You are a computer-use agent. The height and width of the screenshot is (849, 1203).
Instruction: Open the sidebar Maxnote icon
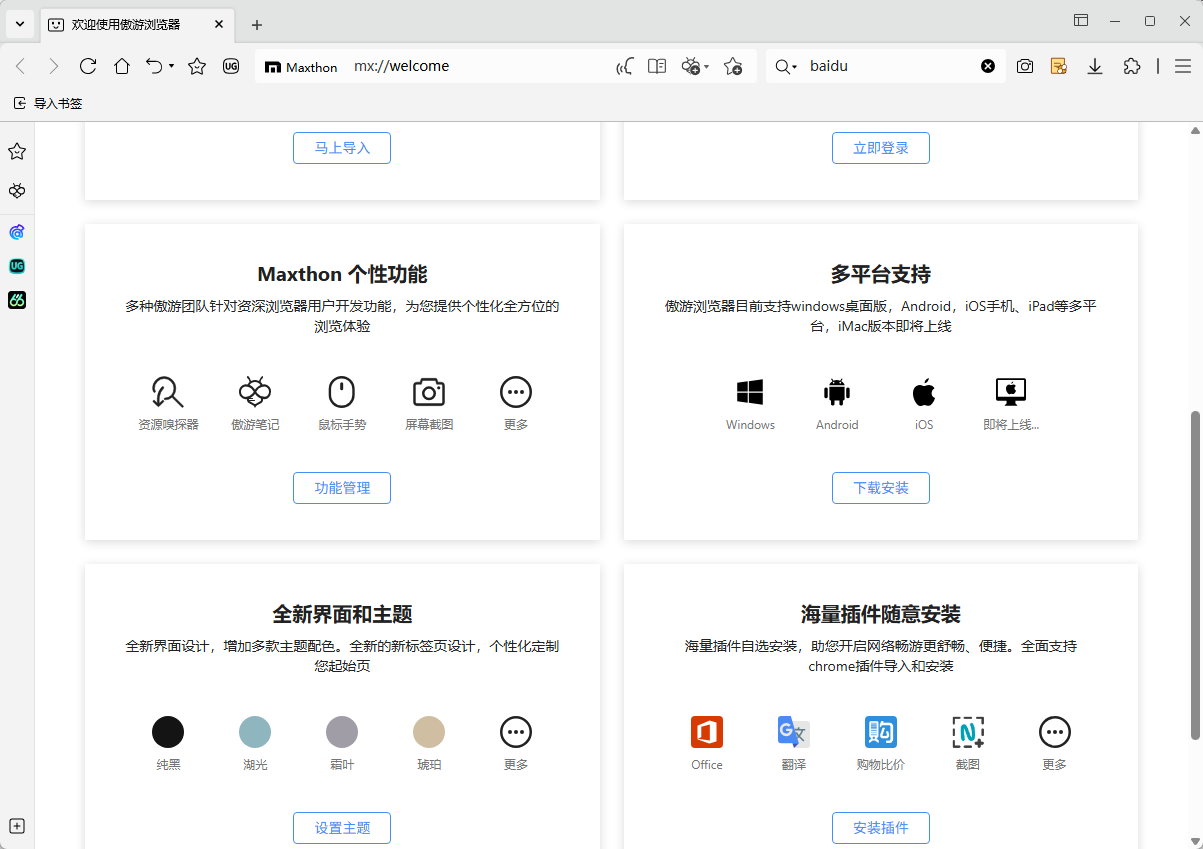(17, 191)
